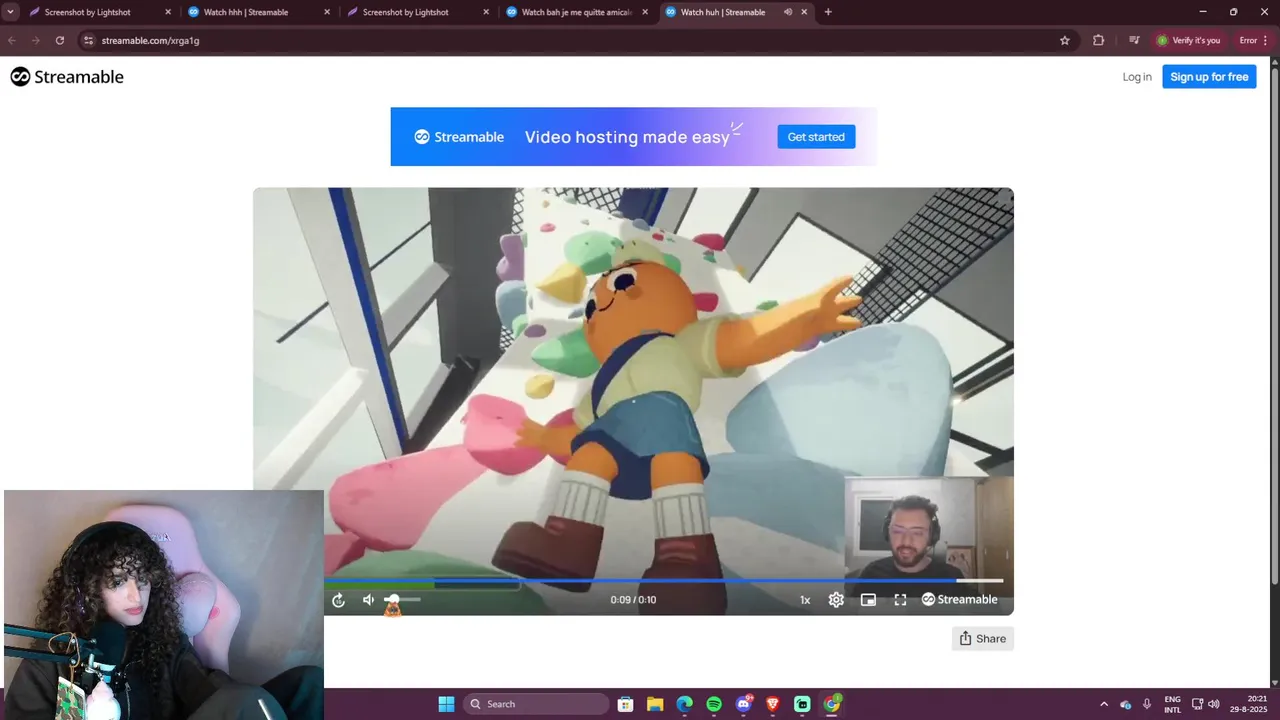The height and width of the screenshot is (720, 1280).
Task: Click the Chrome icon in the taskbar
Action: pos(832,704)
